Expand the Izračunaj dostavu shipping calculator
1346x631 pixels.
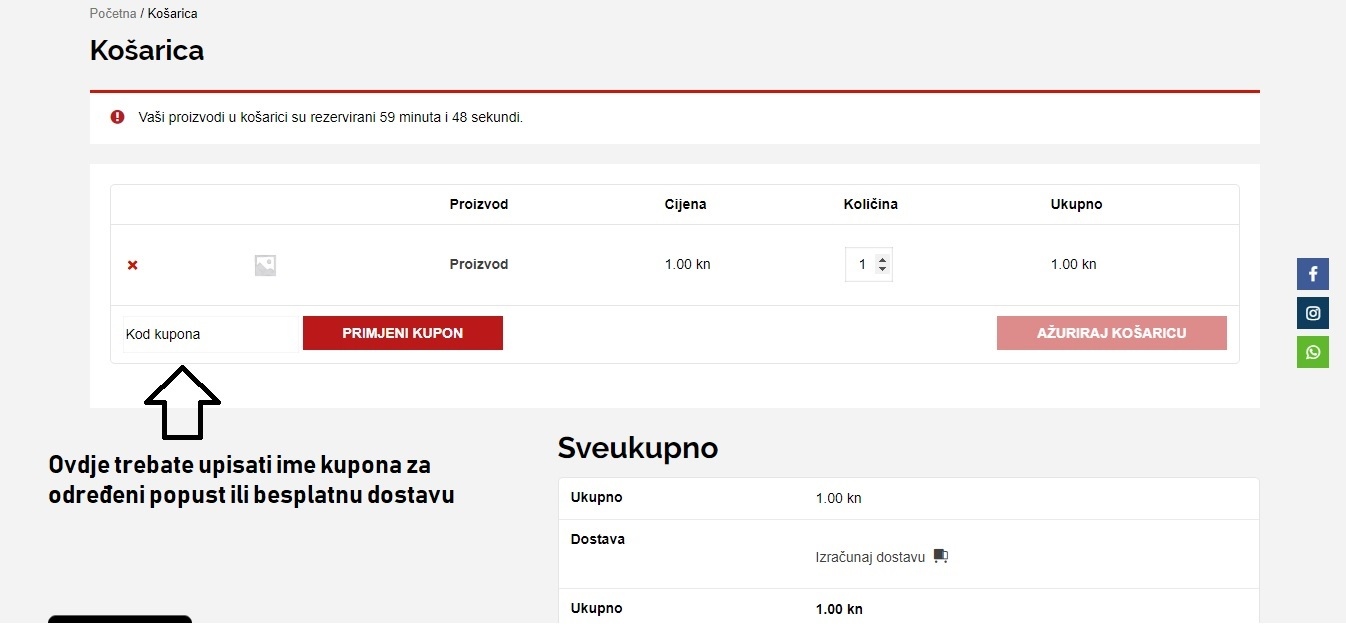(870, 557)
